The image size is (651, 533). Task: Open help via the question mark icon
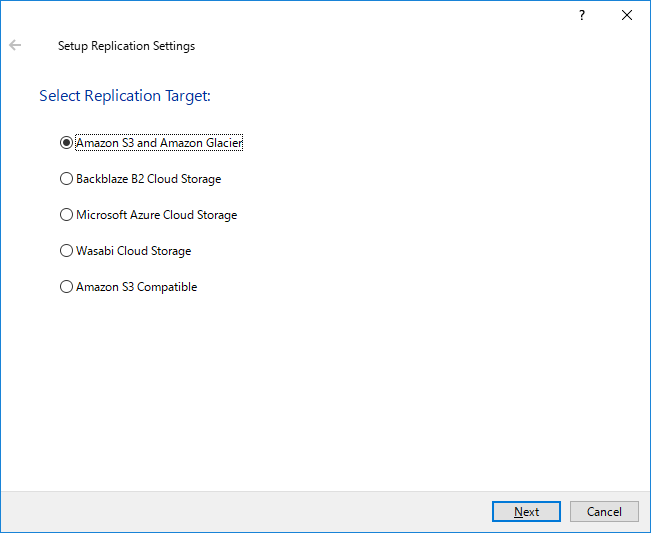(x=582, y=15)
